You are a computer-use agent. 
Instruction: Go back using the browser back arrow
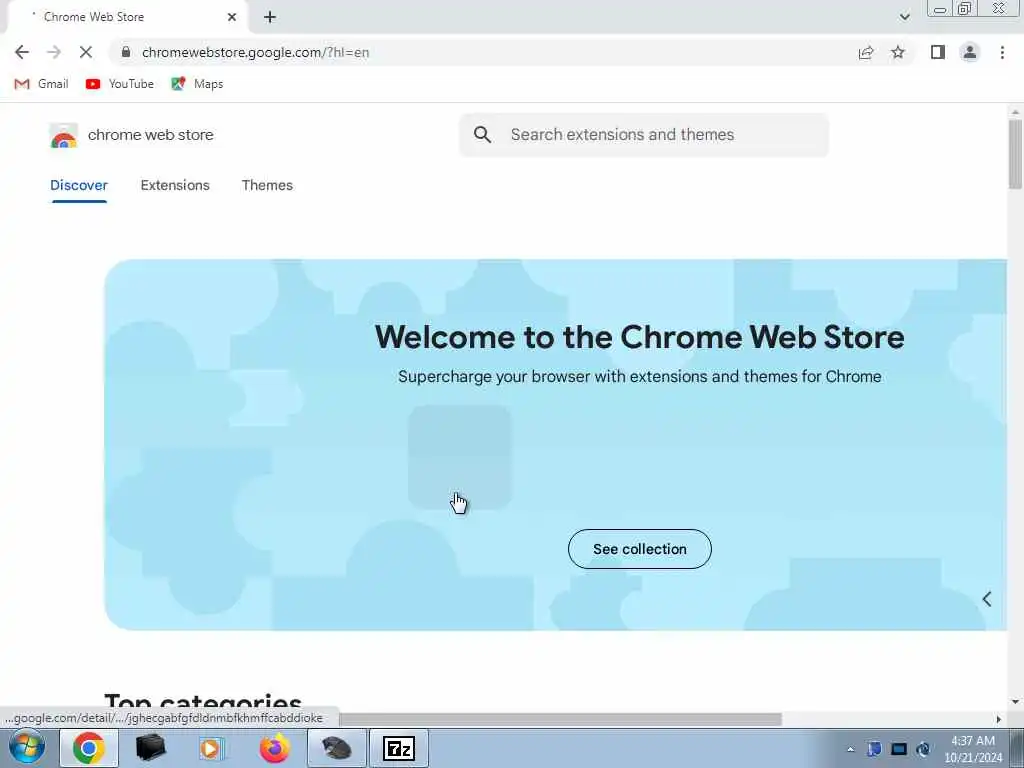22,52
